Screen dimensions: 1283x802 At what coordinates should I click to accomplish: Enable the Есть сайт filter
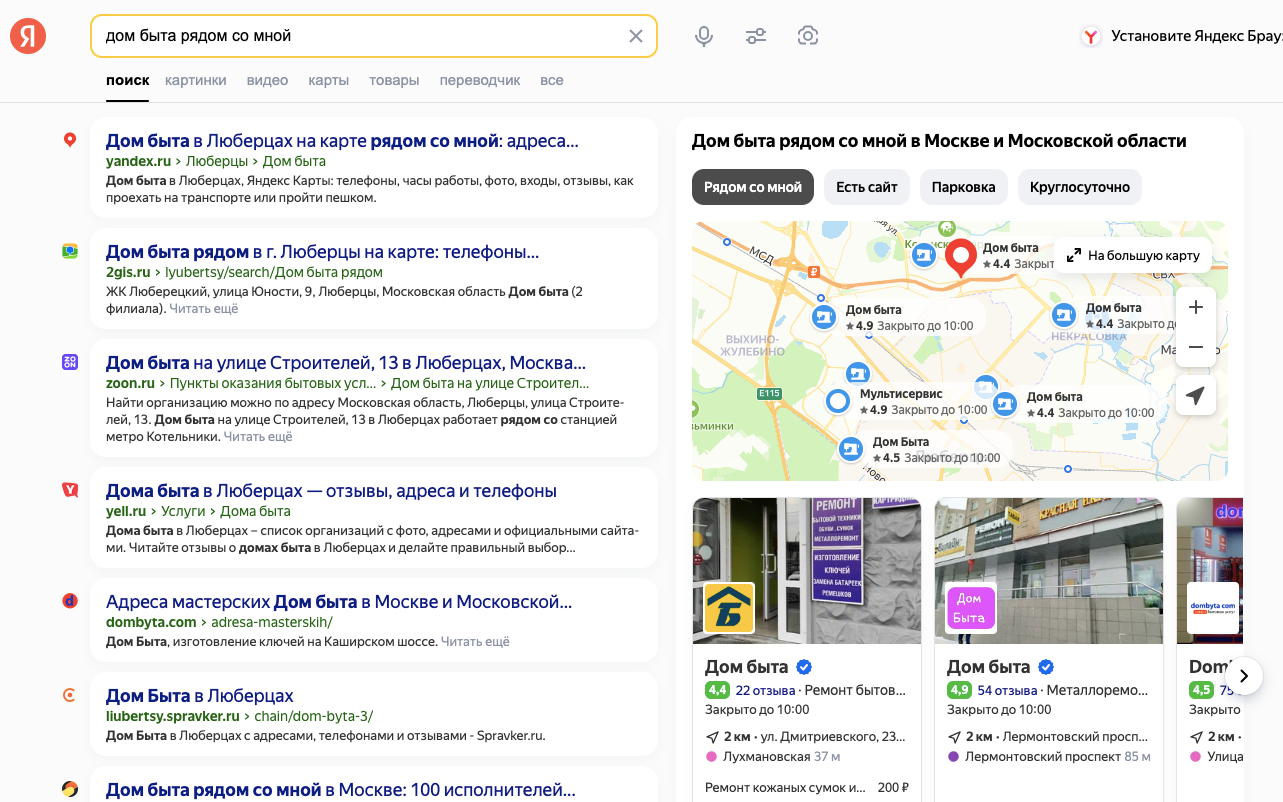tap(866, 187)
